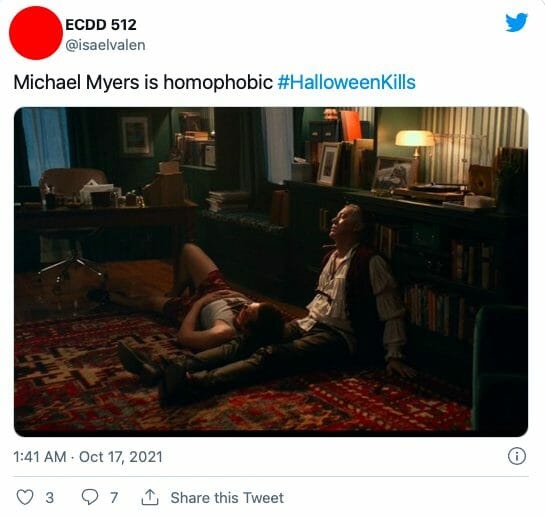Screen dimensions: 545x517
Task: Click the blue curtain in the photo
Action: point(46,144)
